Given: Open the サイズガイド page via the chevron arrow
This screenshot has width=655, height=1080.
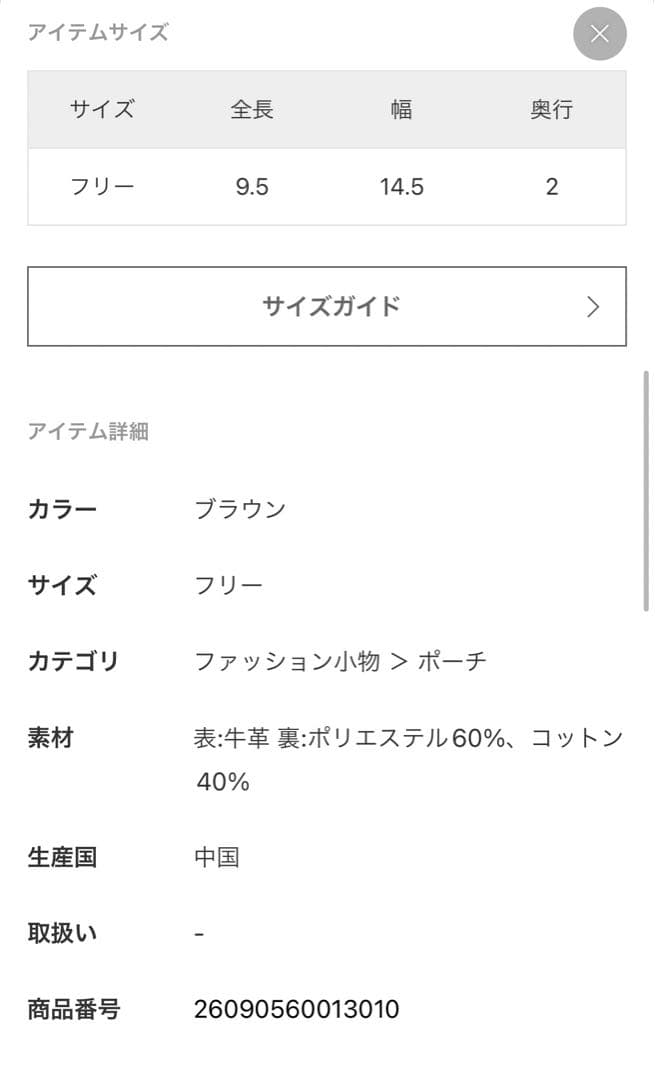Looking at the screenshot, I should (592, 306).
